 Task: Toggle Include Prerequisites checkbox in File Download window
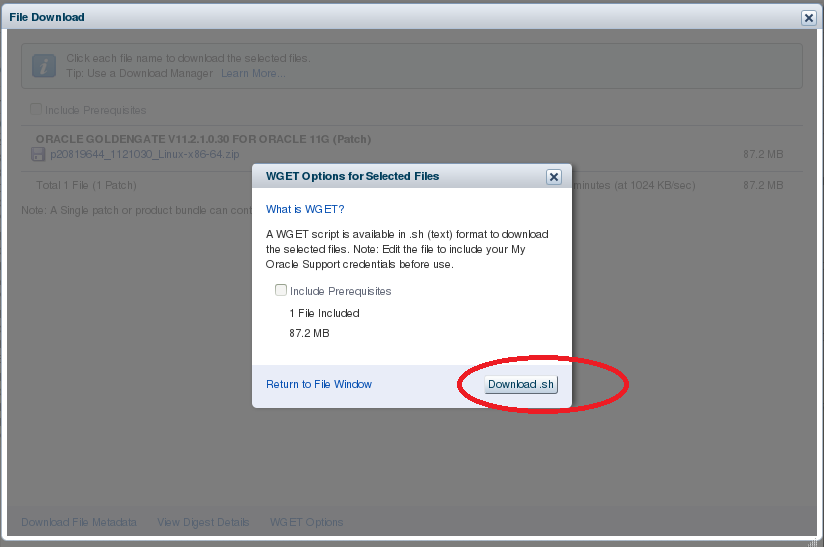click(36, 110)
